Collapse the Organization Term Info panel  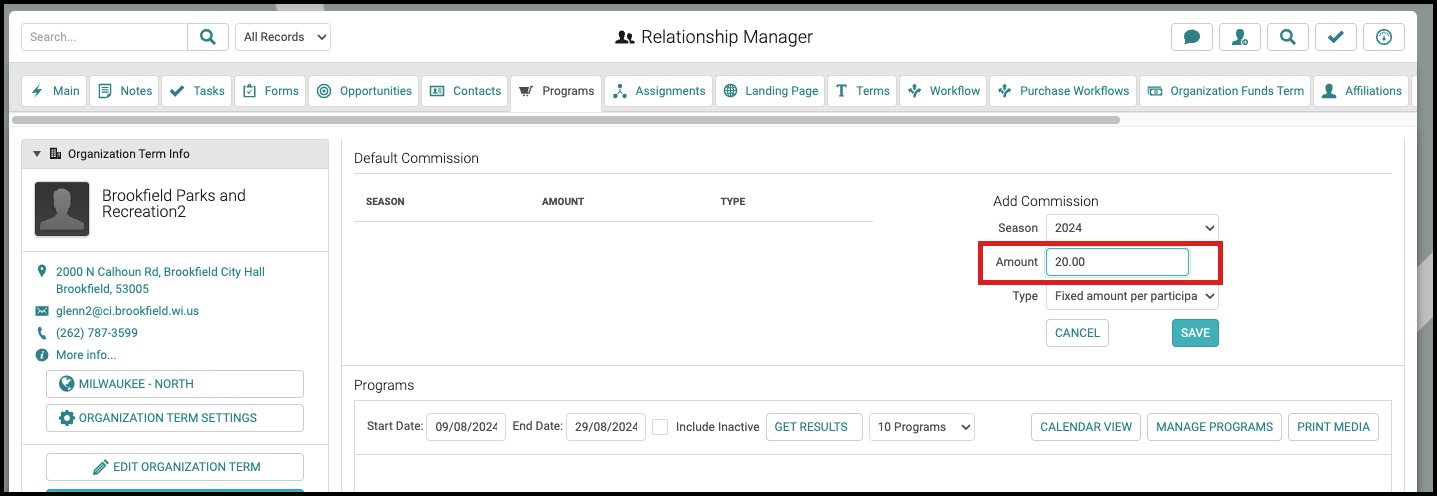click(37, 154)
